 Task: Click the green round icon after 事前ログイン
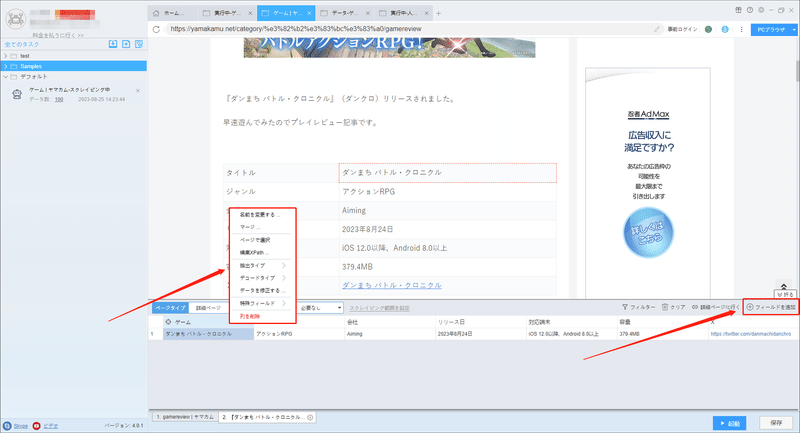click(x=708, y=30)
